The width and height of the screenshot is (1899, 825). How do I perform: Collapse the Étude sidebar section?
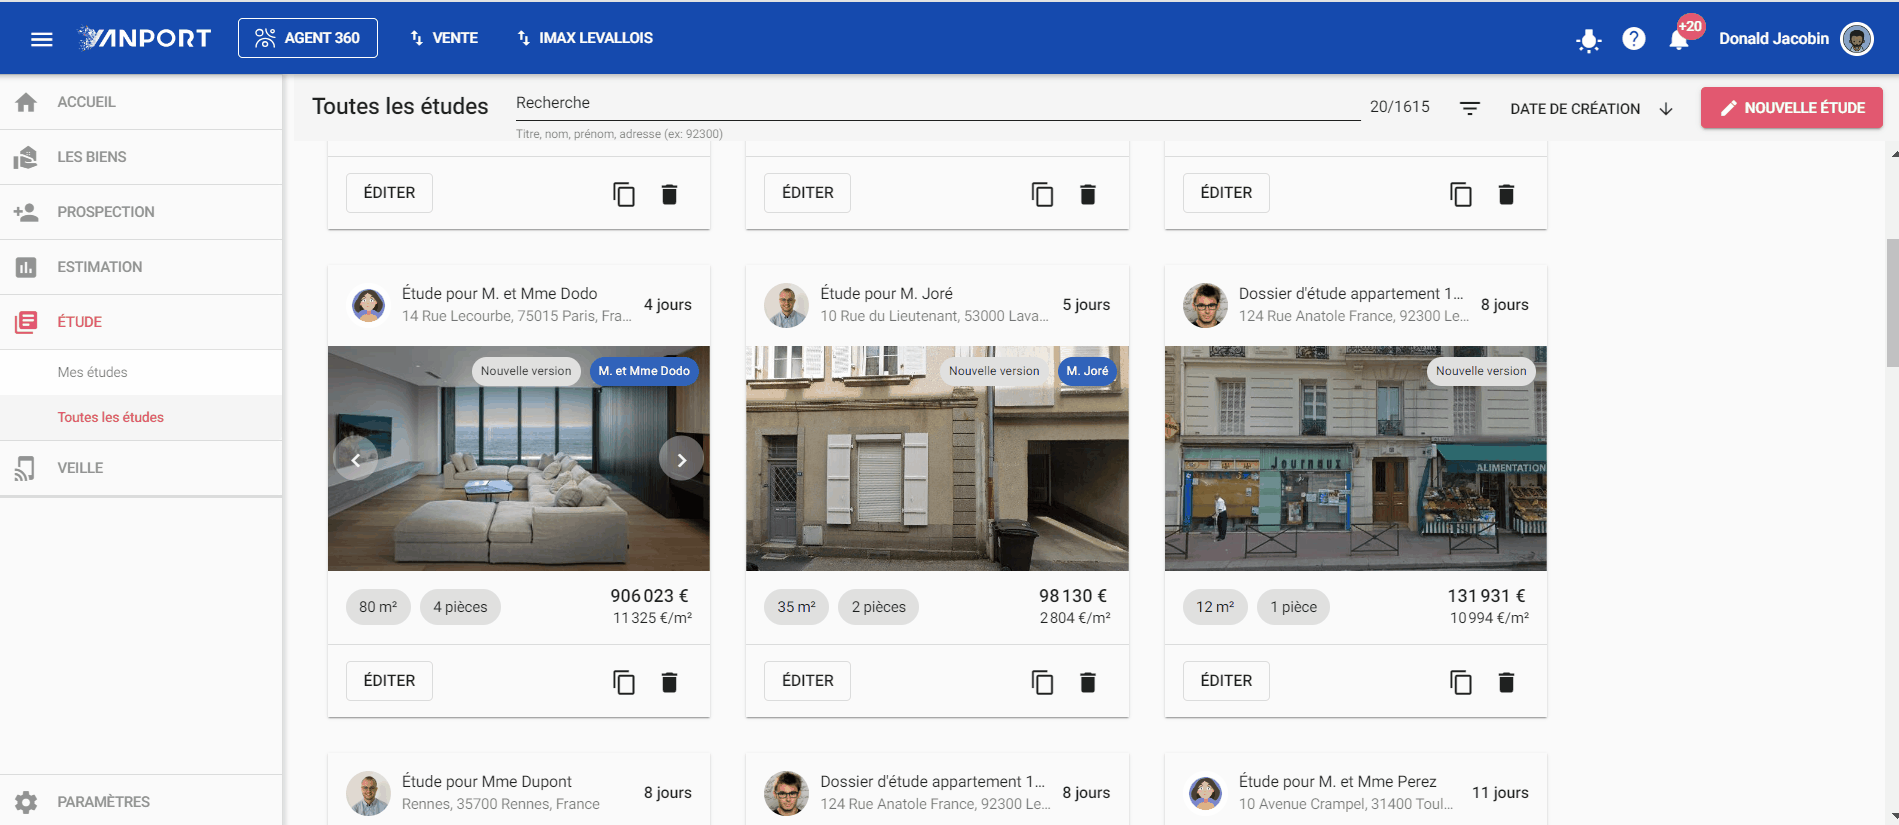click(x=141, y=322)
